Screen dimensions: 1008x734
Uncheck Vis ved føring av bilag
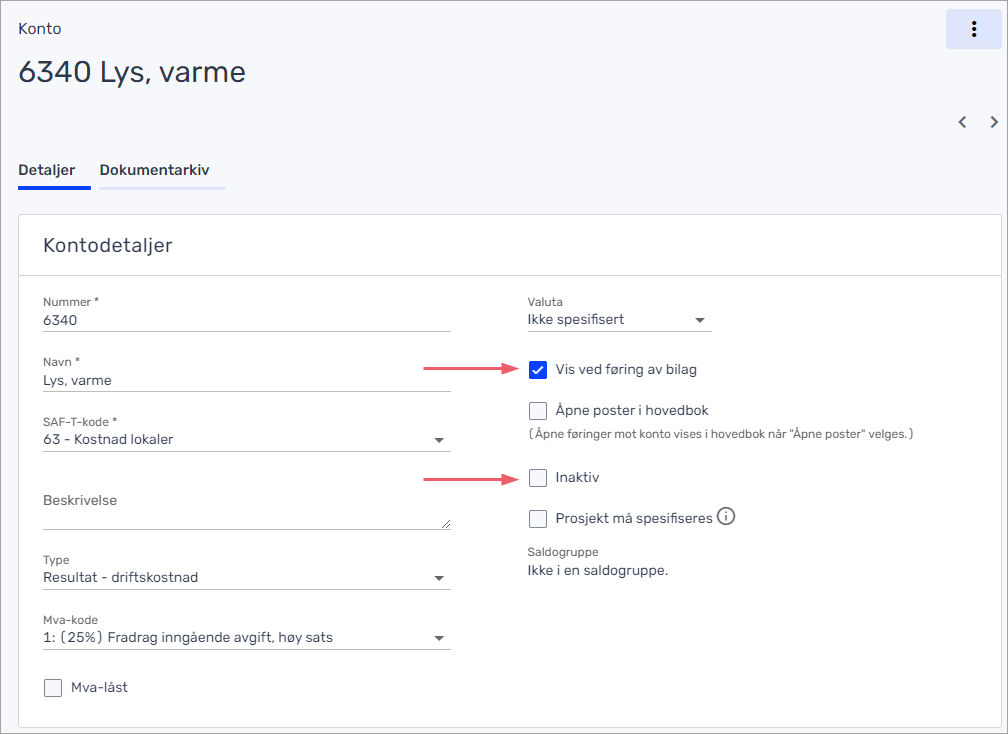pos(538,370)
